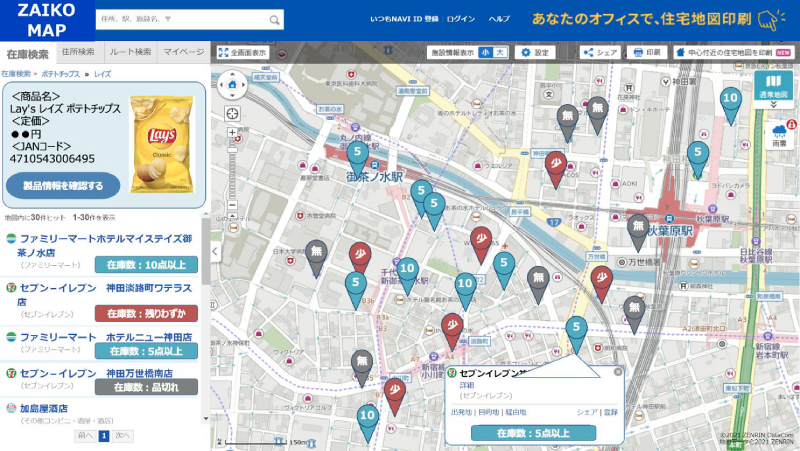Open the 設定 settings gear
This screenshot has height=451, width=800.
535,52
